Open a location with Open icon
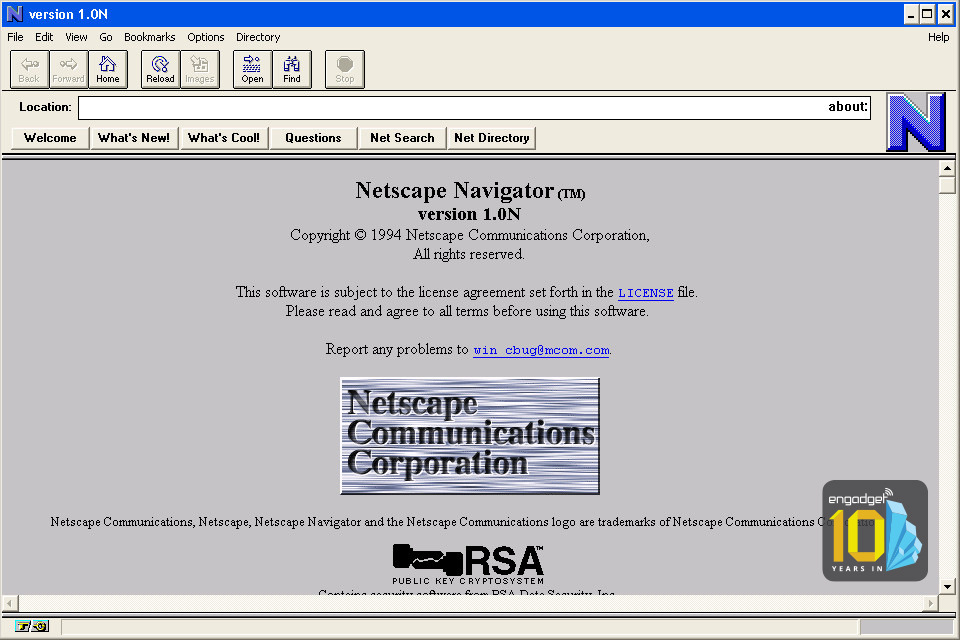This screenshot has height=640, width=960. [252, 69]
